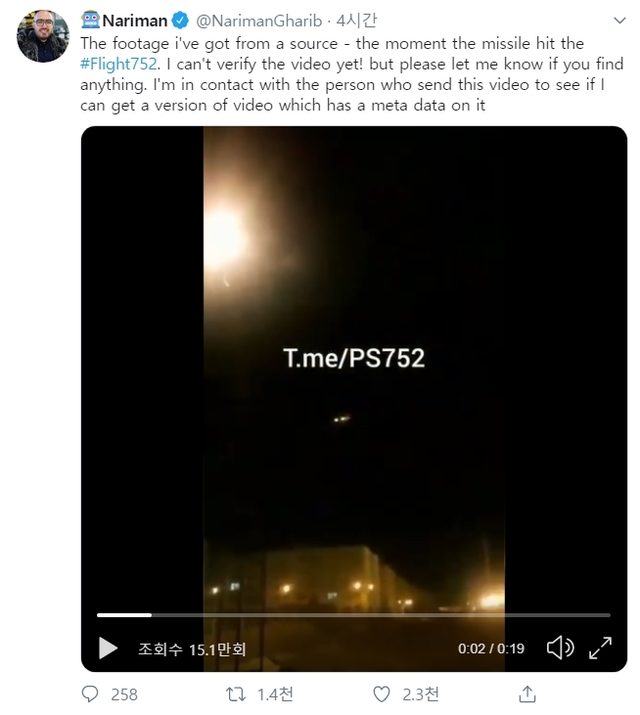Open the tweet options chevron menu
Screen dimensions: 640x715
click(x=619, y=21)
